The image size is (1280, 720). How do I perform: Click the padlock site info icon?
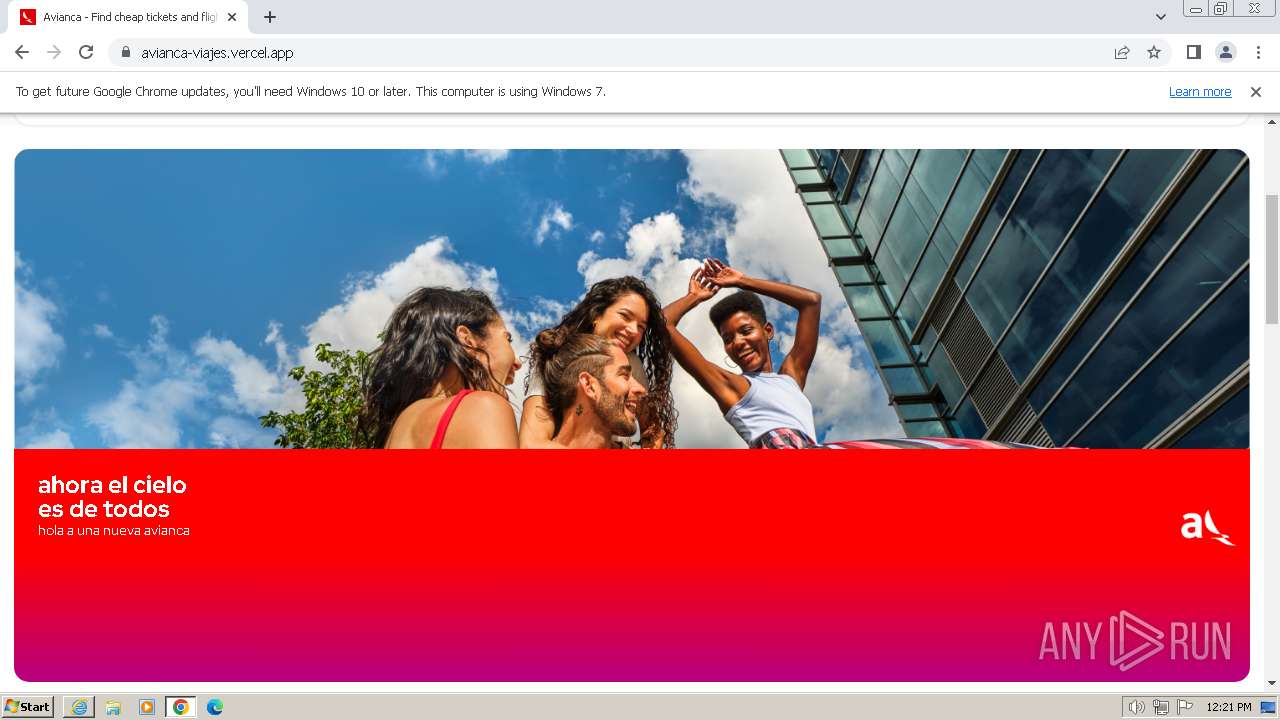coord(126,53)
